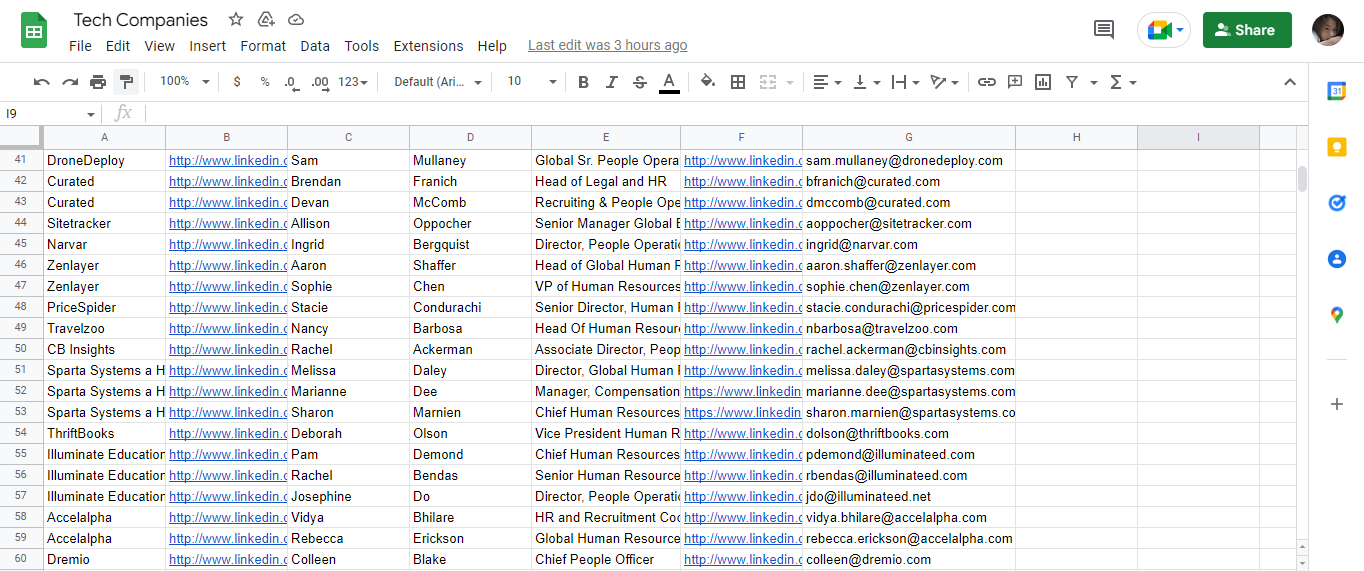The image size is (1364, 571).
Task: Star the Tech Companies document
Action: pos(236,20)
